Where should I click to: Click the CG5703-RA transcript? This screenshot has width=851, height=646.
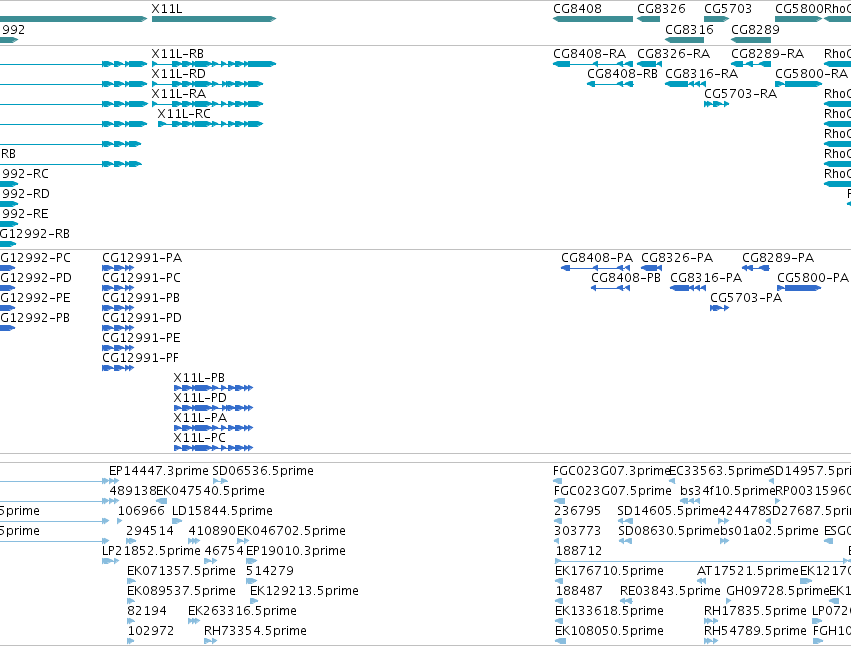(x=716, y=104)
